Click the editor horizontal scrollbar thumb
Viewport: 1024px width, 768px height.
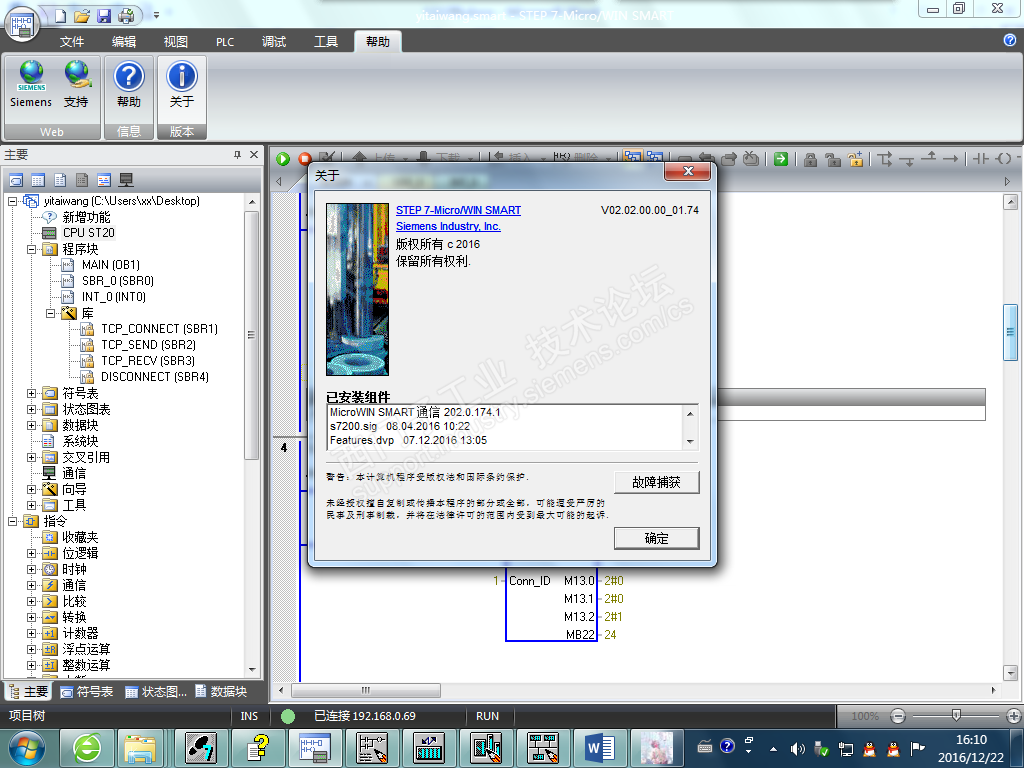point(366,690)
